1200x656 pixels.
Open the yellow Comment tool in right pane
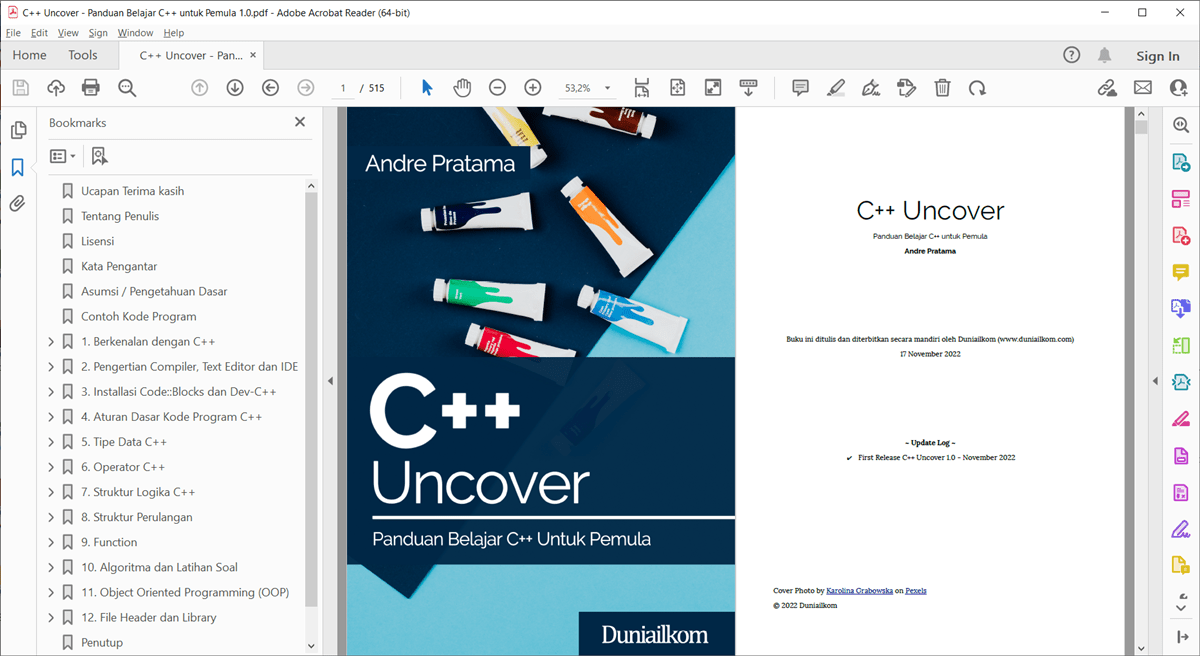(1181, 272)
